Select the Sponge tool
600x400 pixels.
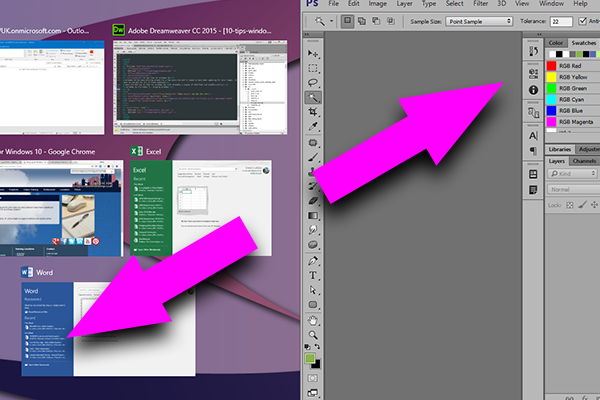point(313,245)
